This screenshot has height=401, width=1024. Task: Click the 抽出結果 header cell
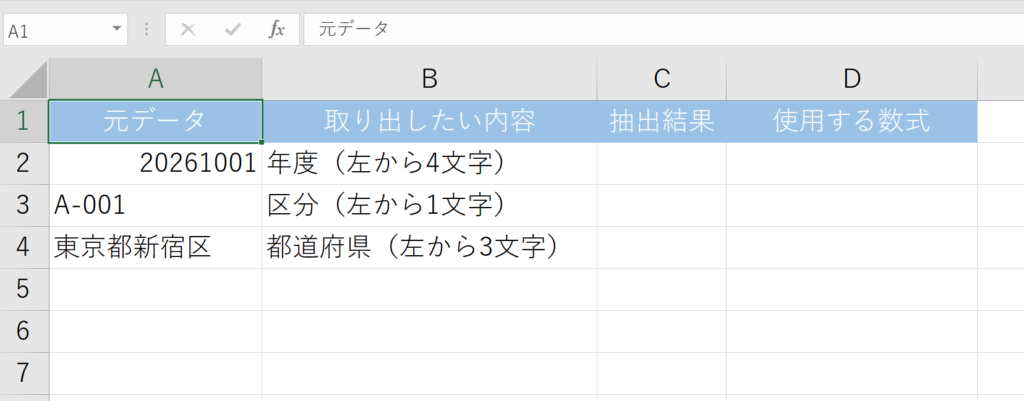click(661, 121)
